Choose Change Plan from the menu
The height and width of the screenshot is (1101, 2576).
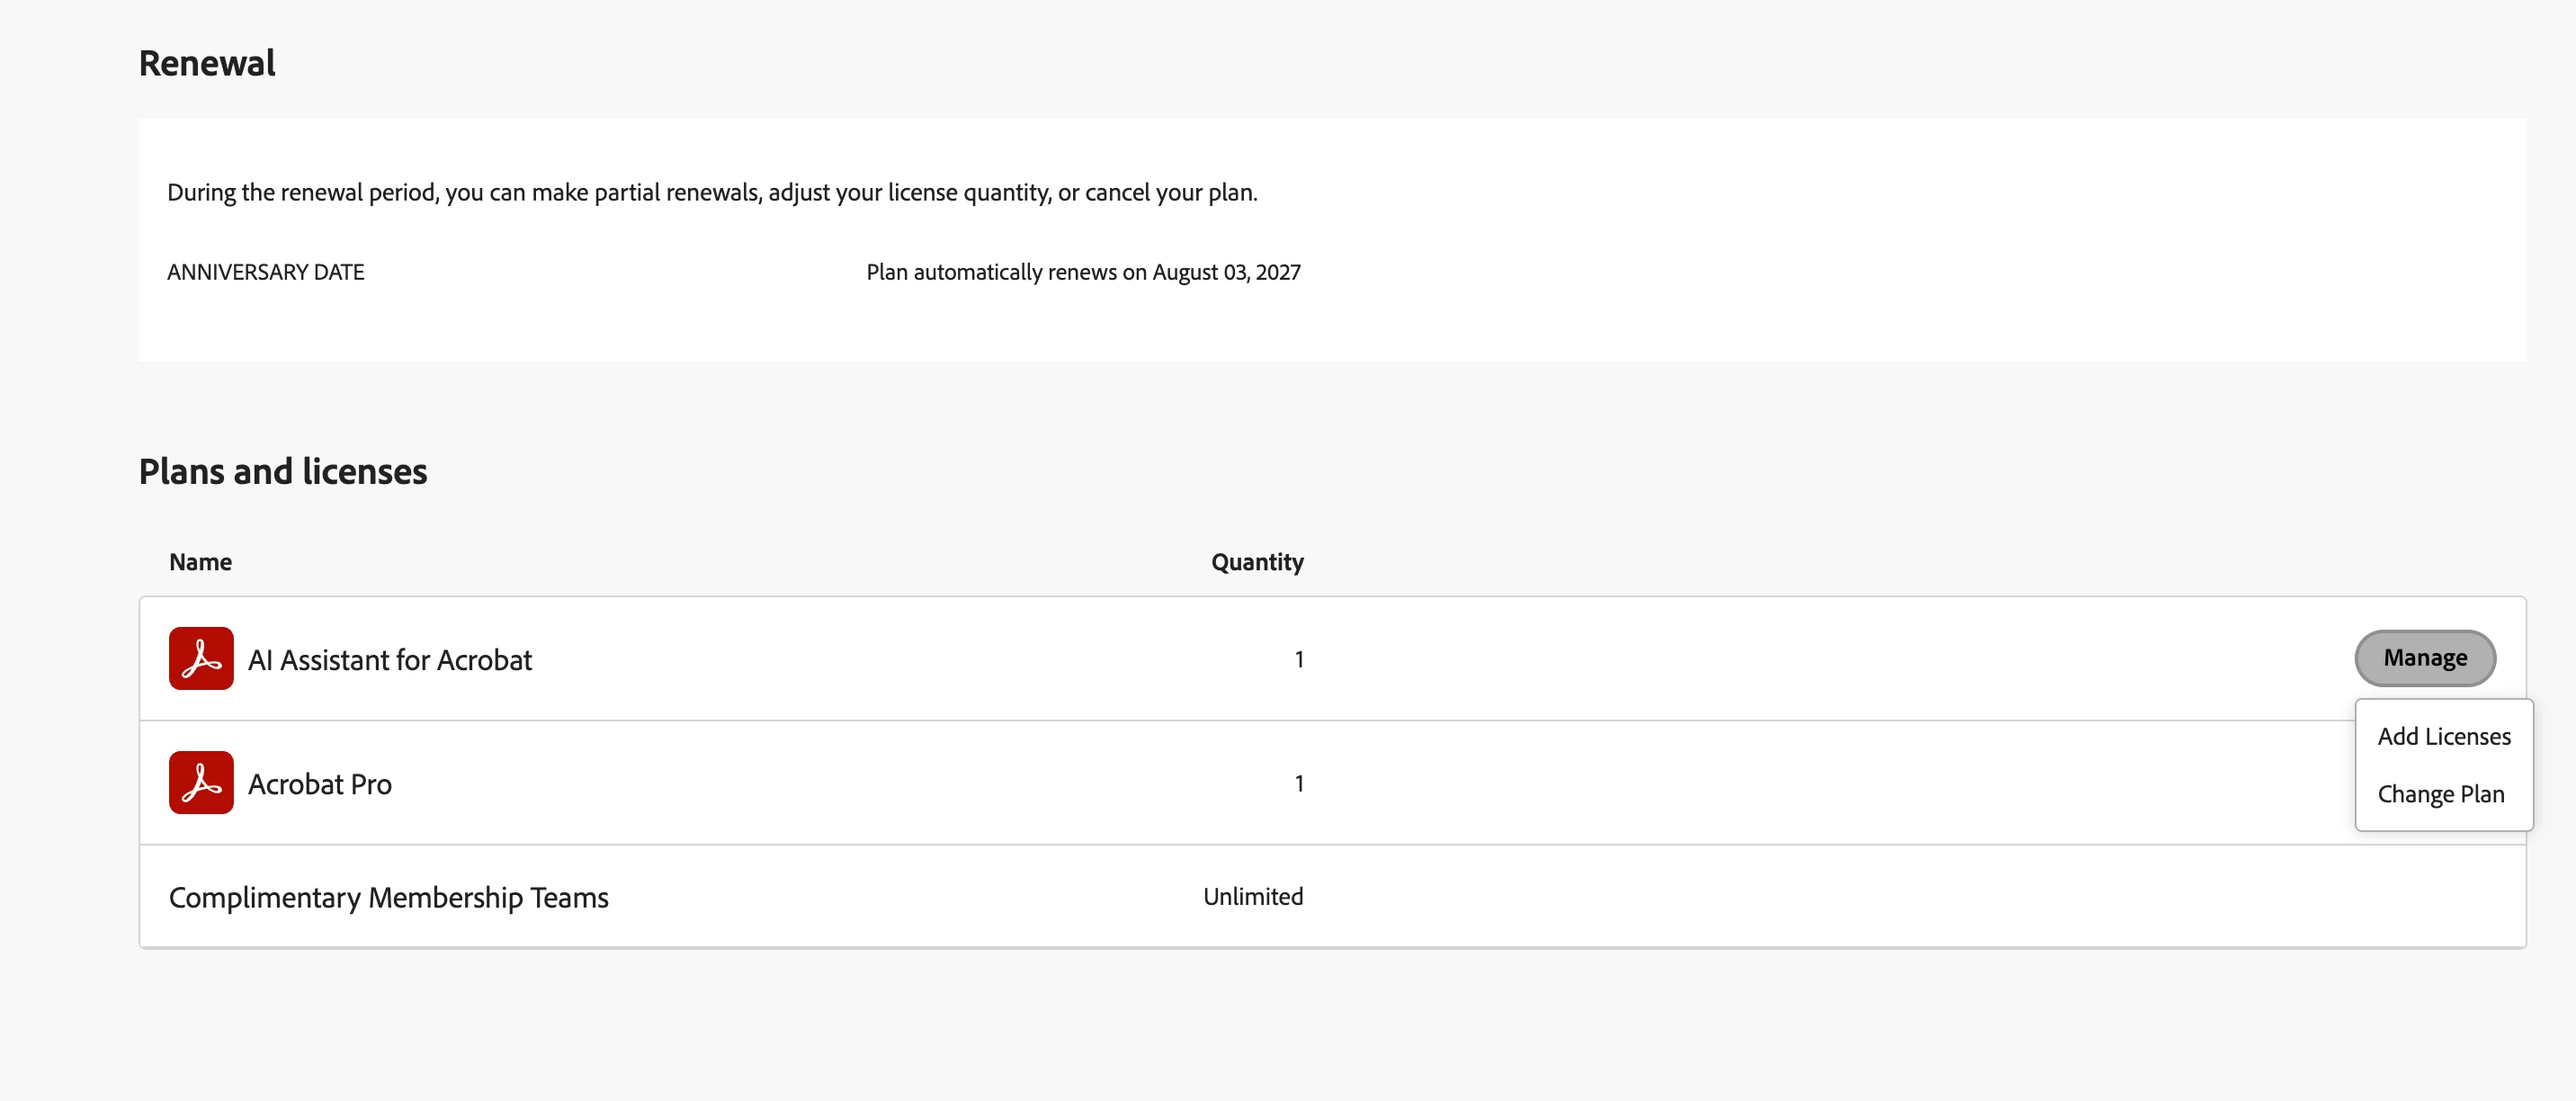2440,794
